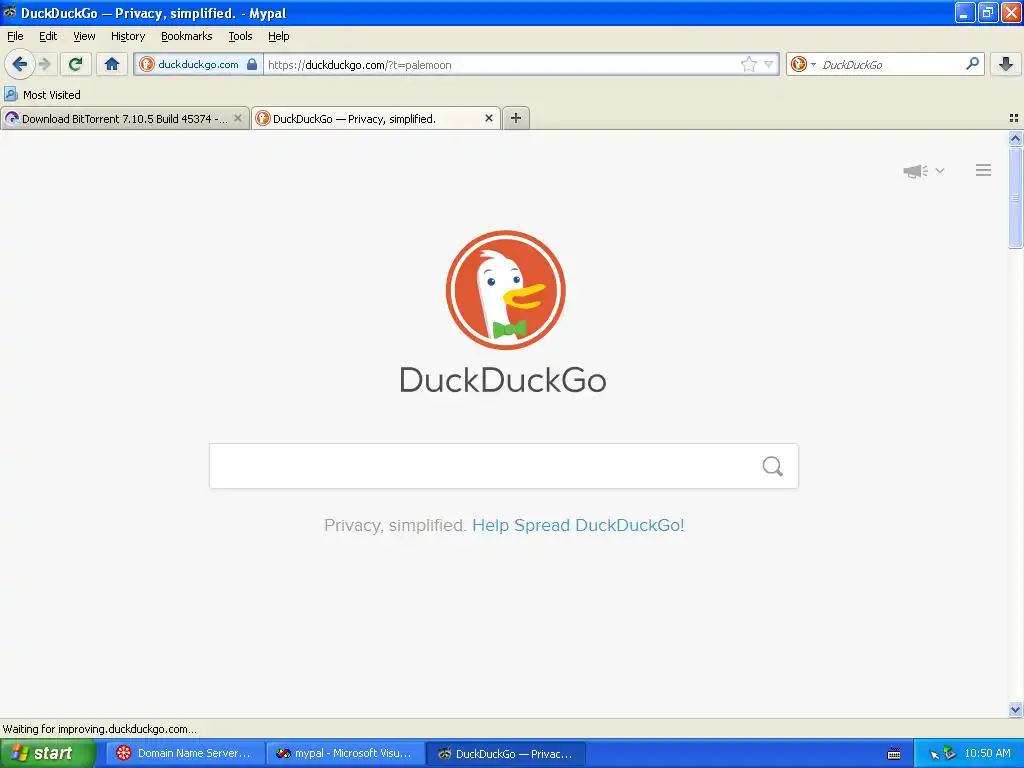This screenshot has width=1024, height=768.
Task: Switch to Domain Name Server taskbar window
Action: click(185, 753)
